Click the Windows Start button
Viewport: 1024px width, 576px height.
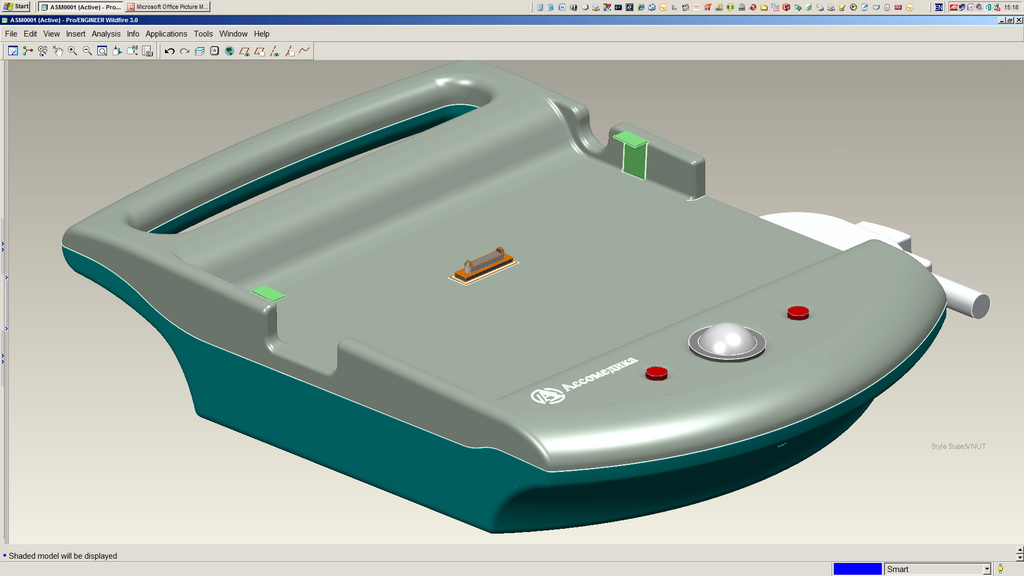coord(16,6)
